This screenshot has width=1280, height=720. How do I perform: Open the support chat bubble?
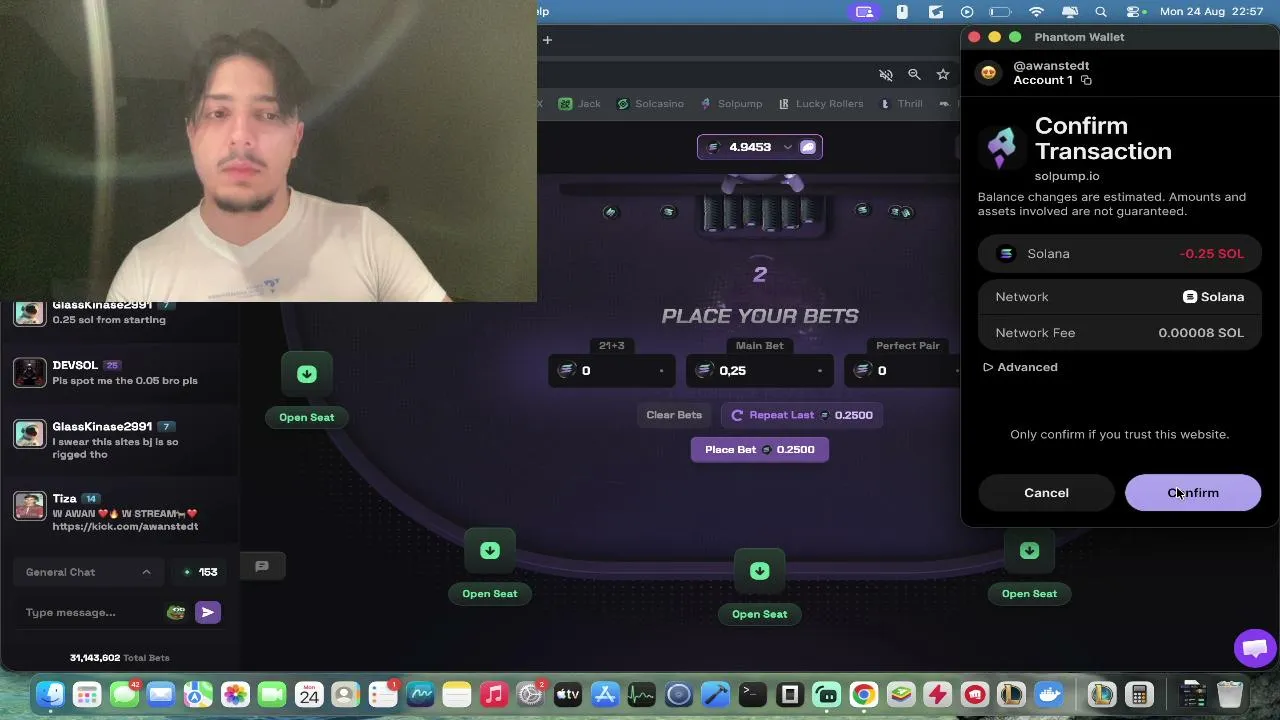[x=1255, y=648]
